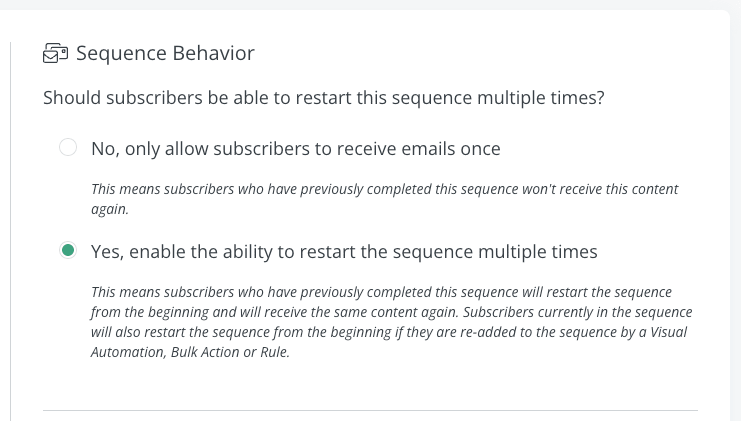Select the green 'Yes' radio button circle
Screen dimensions: 741x421
68,250
